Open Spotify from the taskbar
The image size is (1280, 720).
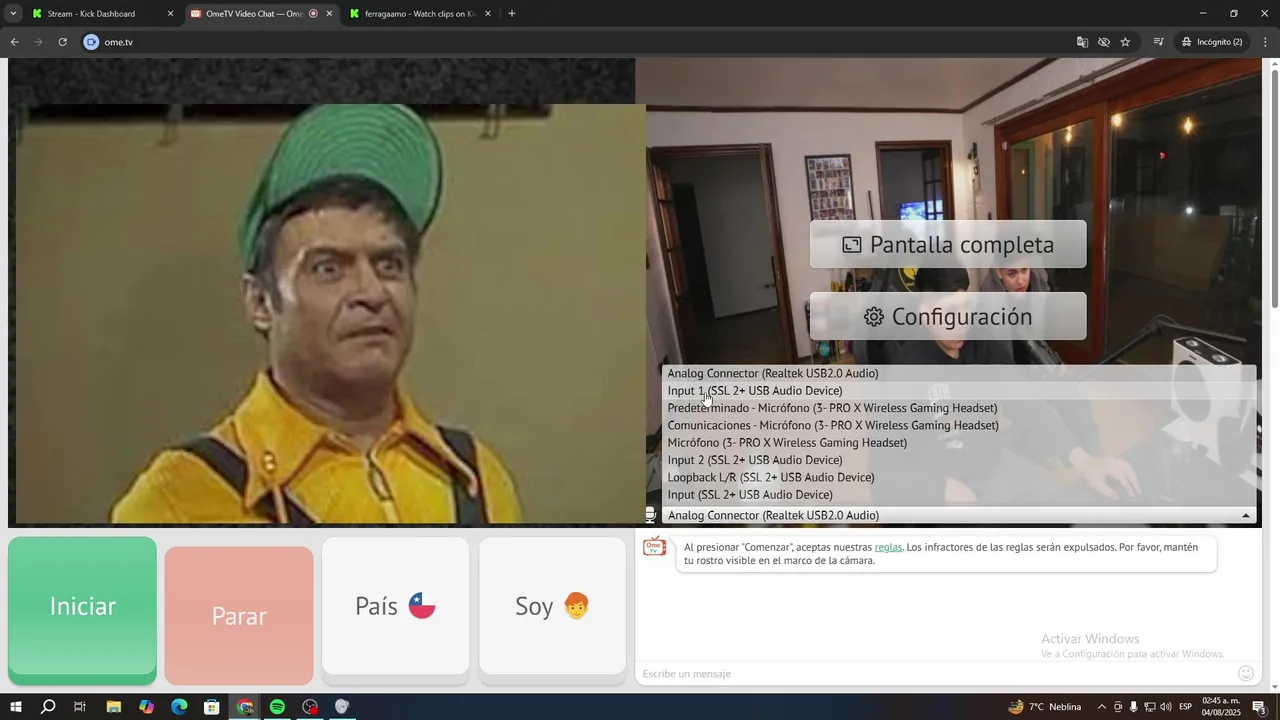pyautogui.click(x=277, y=707)
